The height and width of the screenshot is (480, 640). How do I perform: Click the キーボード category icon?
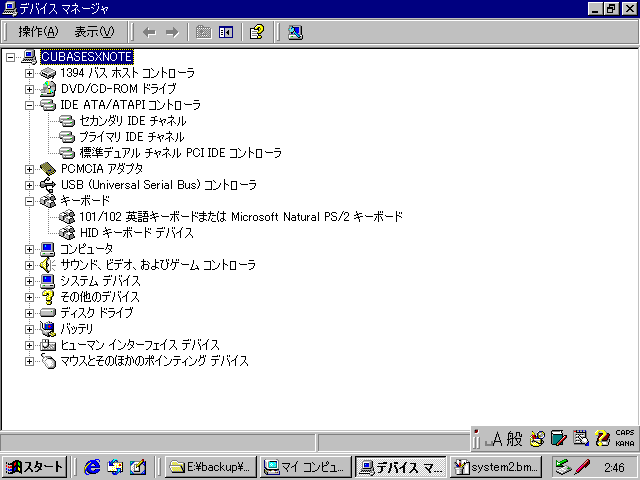48,201
